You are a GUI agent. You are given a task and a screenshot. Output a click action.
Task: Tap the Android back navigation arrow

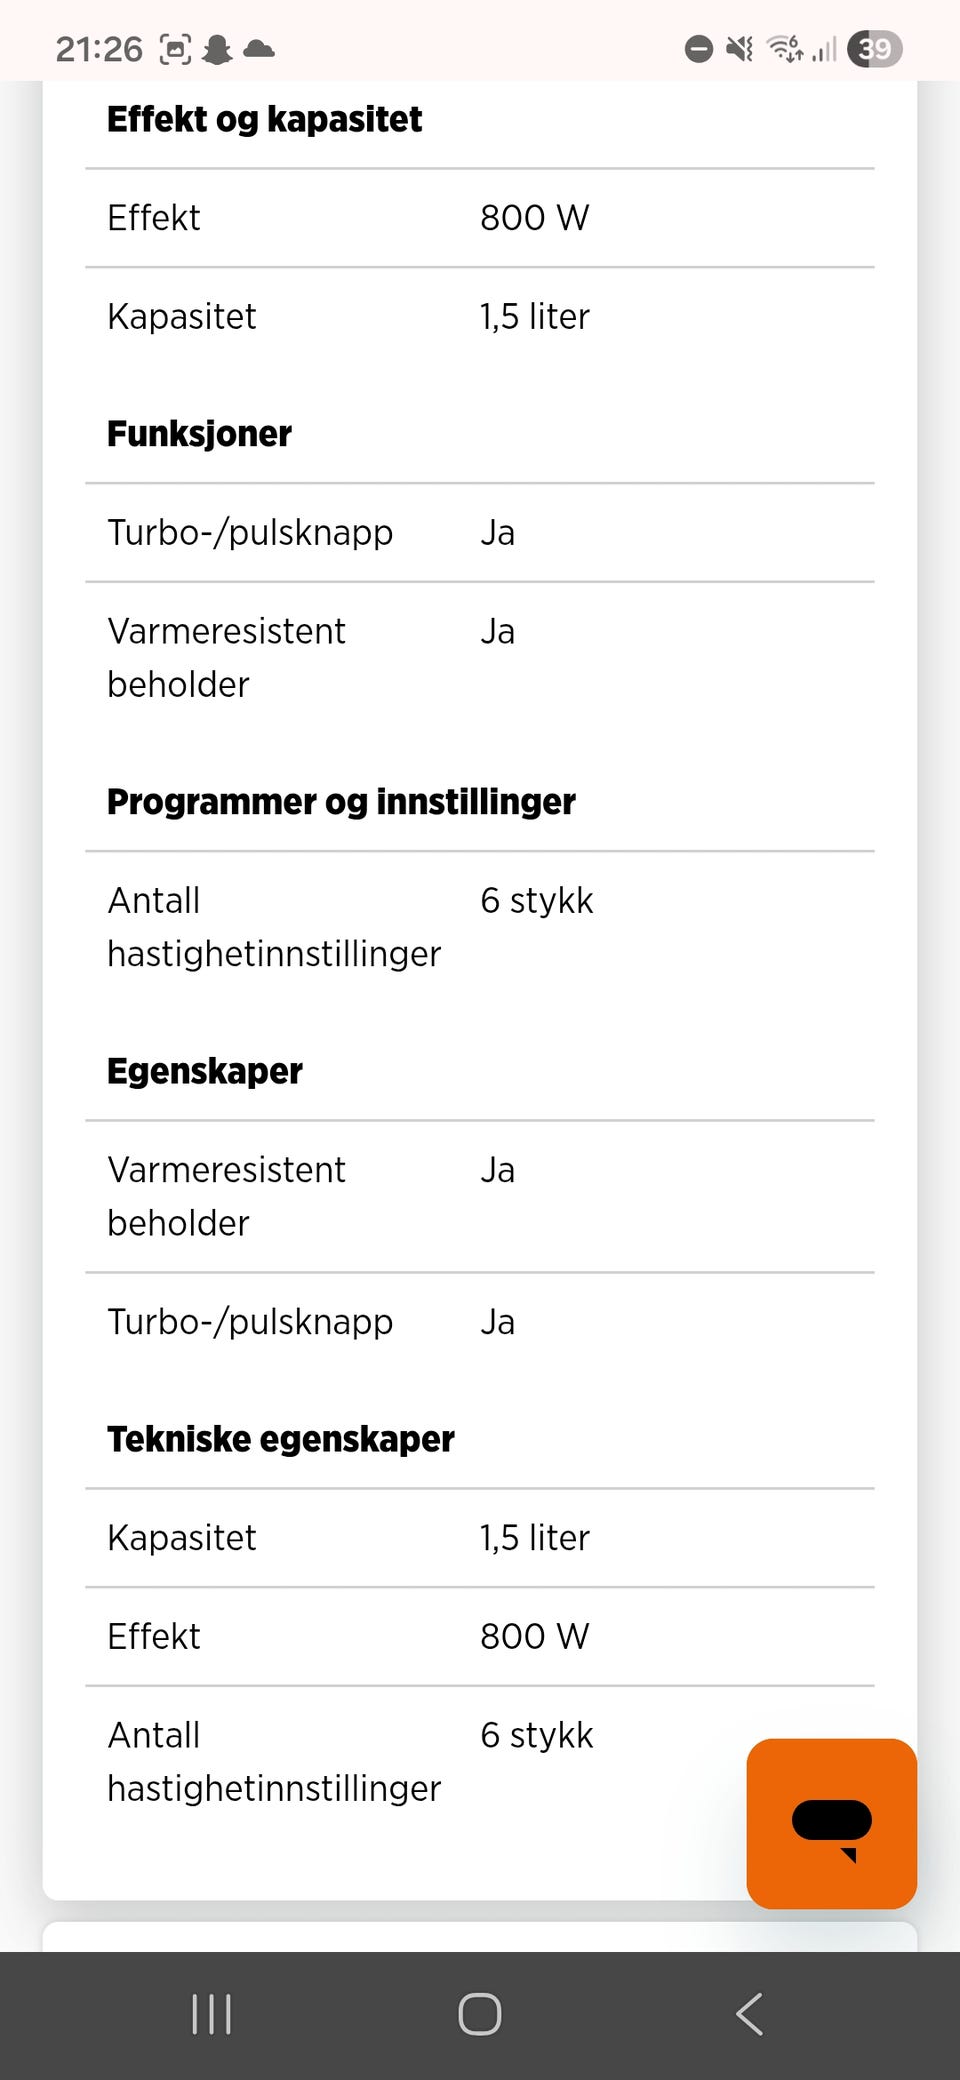[749, 2014]
